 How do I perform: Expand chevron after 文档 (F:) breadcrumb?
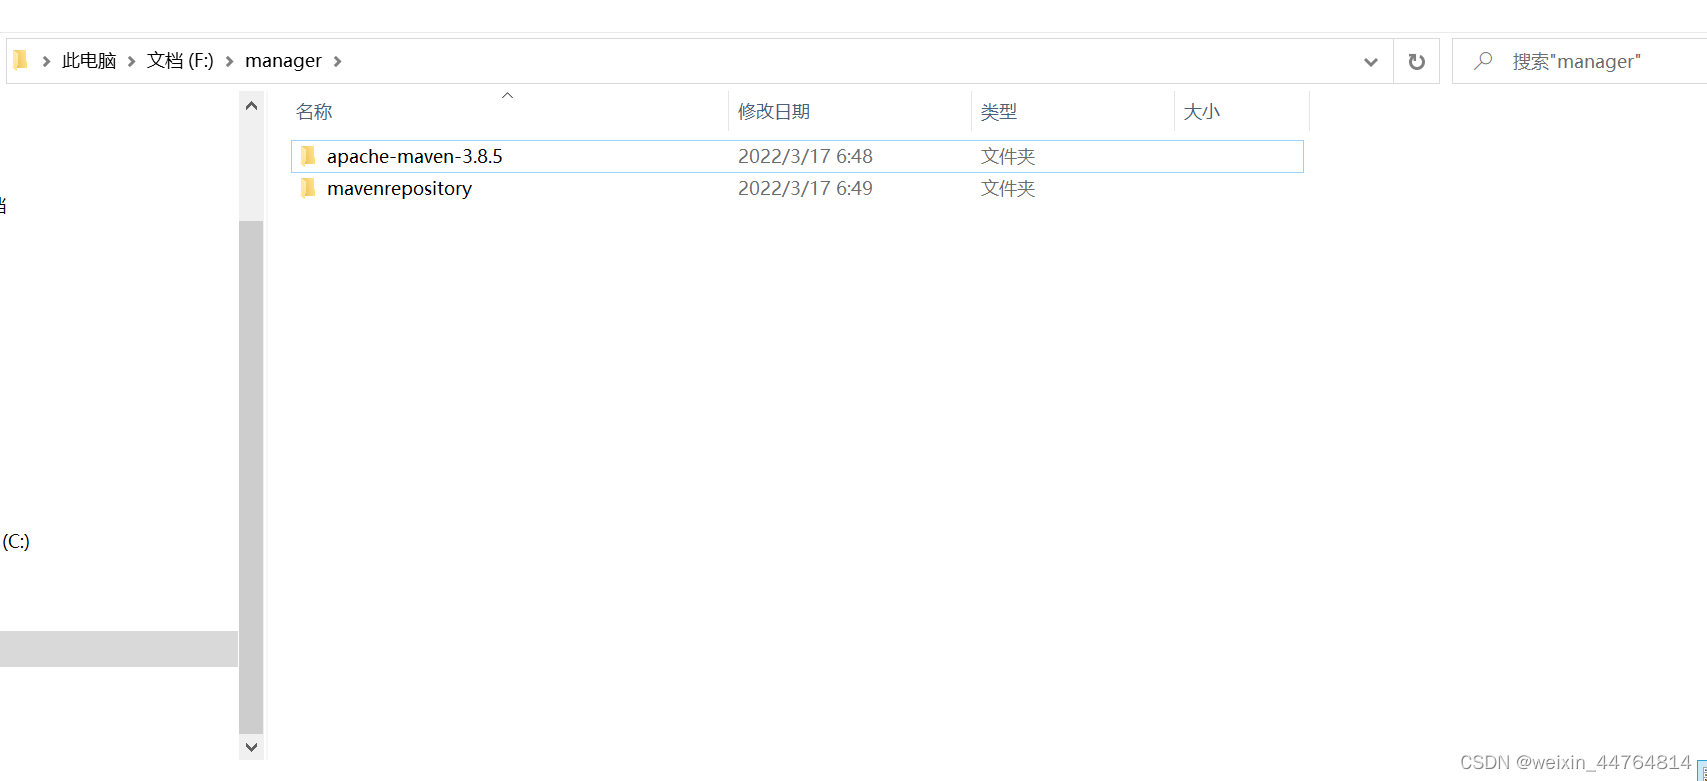(229, 61)
